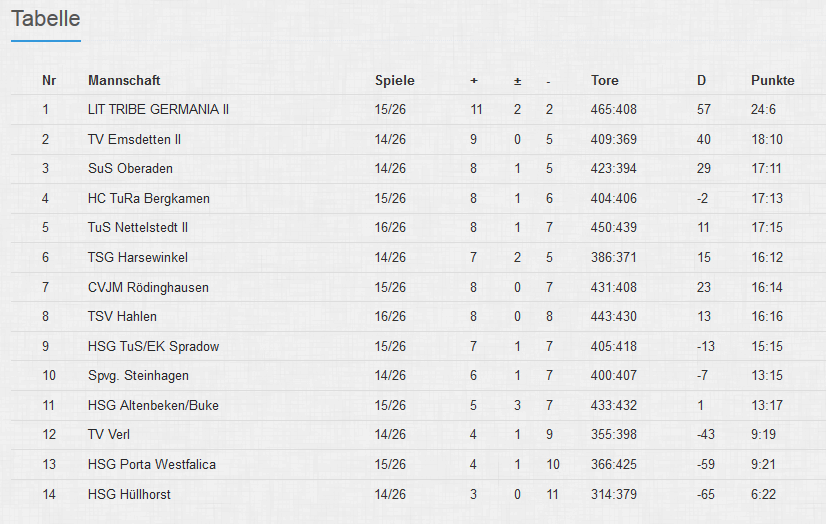Viewport: 826px width, 524px height.
Task: Select HSG Altenbeken/Buke team
Action: pos(153,405)
